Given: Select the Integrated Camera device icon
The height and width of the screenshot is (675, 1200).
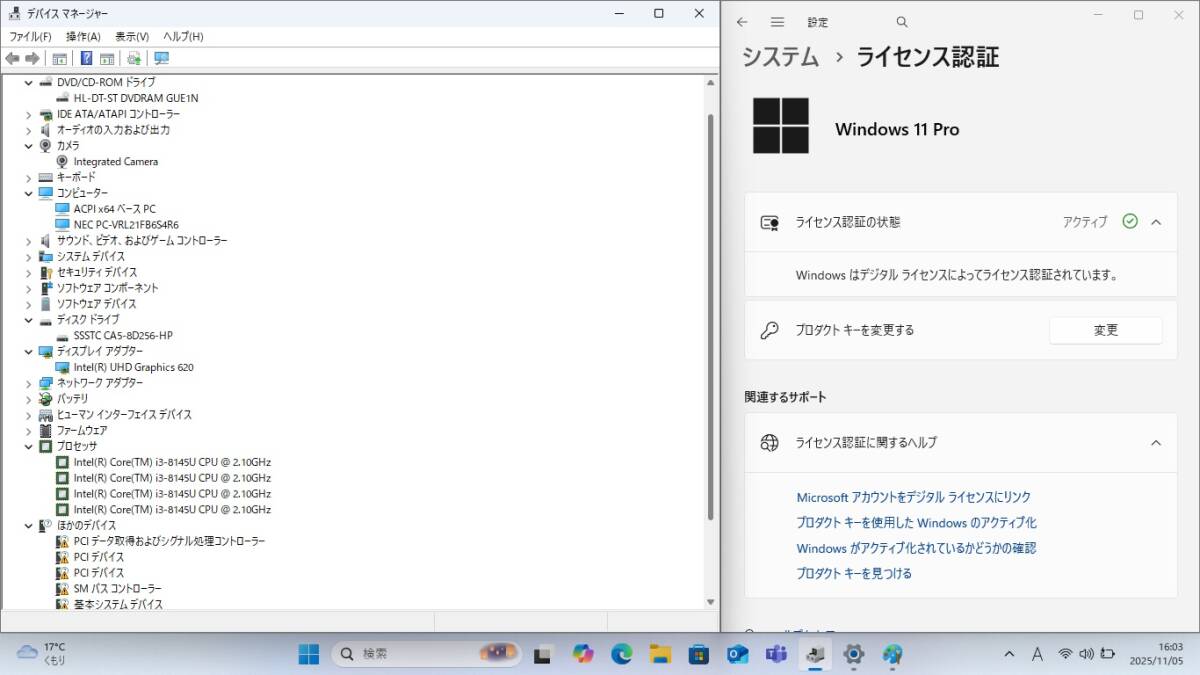Looking at the screenshot, I should [x=62, y=161].
